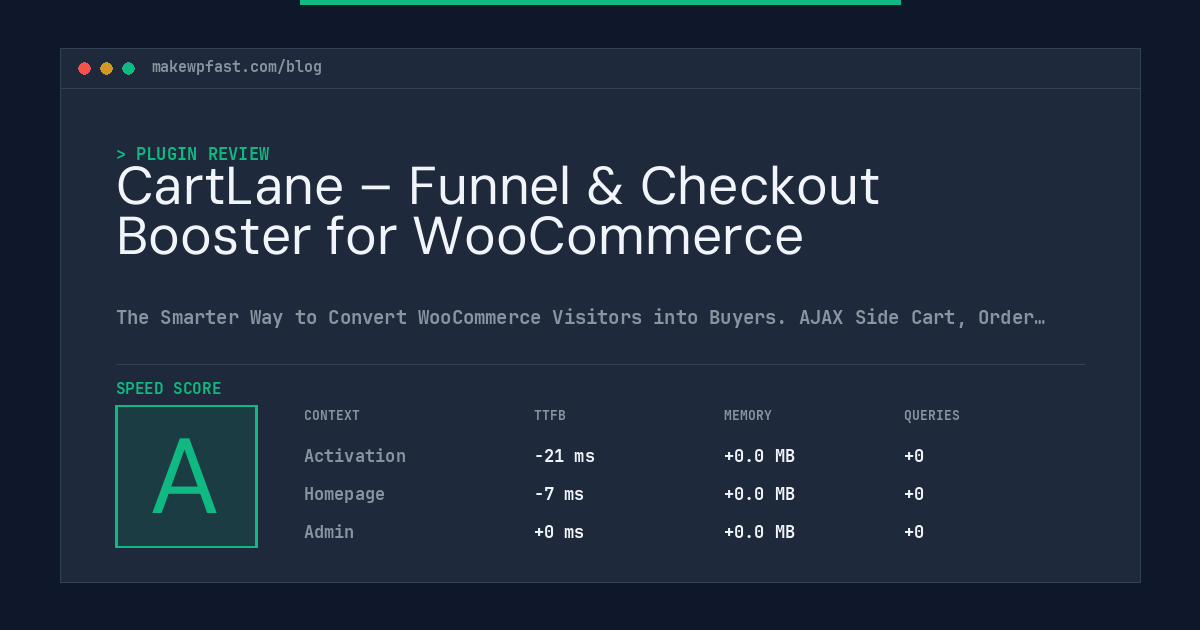Click the yellow window dot
The width and height of the screenshot is (1200, 630).
106,68
